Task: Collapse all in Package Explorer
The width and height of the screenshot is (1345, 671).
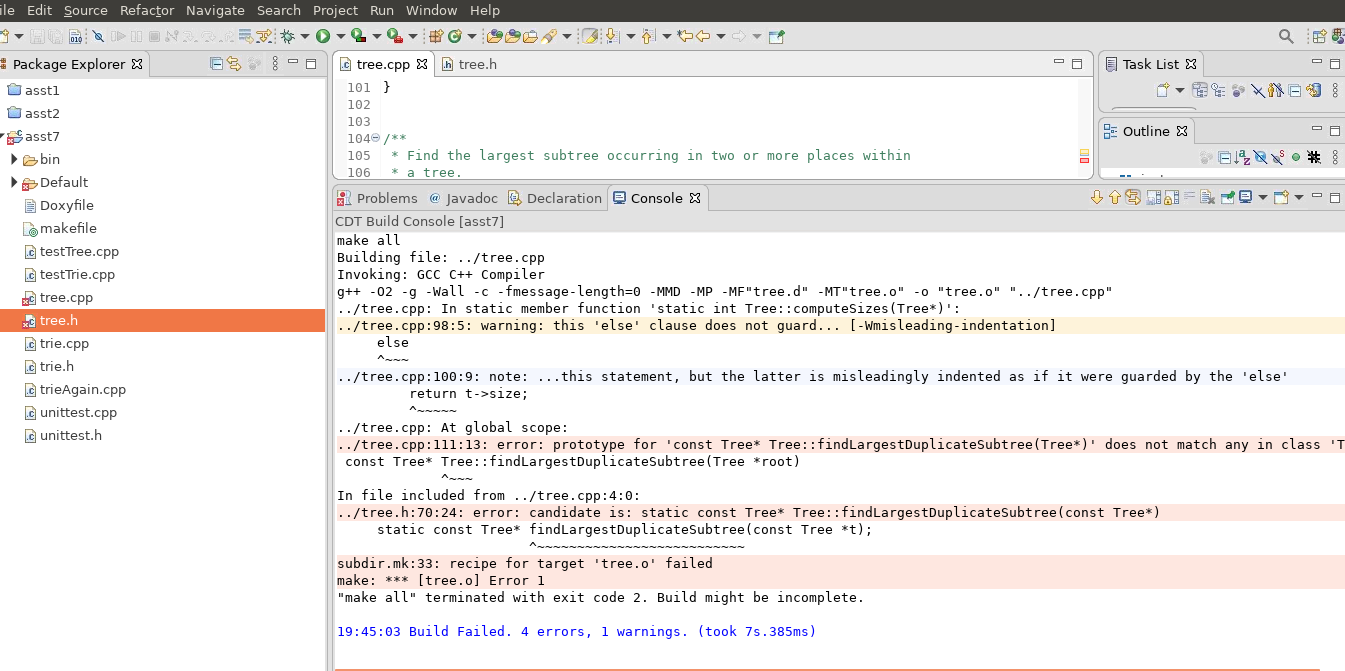Action: click(x=216, y=64)
